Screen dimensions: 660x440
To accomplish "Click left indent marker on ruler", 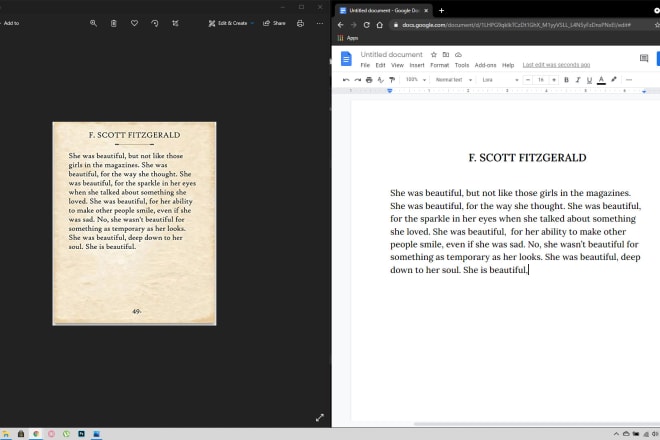I will tap(390, 91).
